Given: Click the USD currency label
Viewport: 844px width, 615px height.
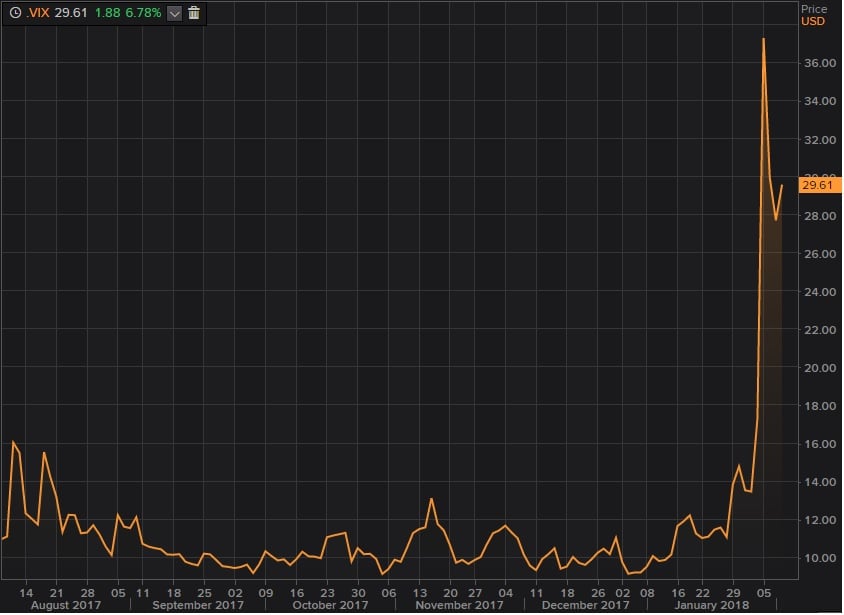Looking at the screenshot, I should [x=812, y=21].
